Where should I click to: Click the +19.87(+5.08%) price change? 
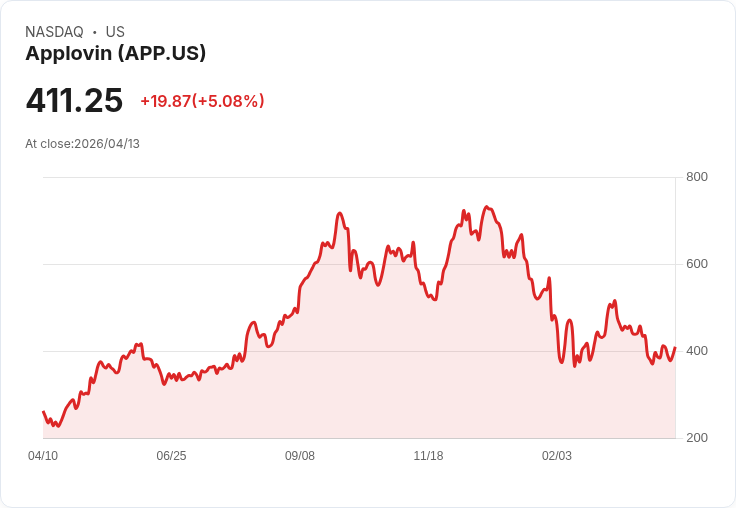202,101
